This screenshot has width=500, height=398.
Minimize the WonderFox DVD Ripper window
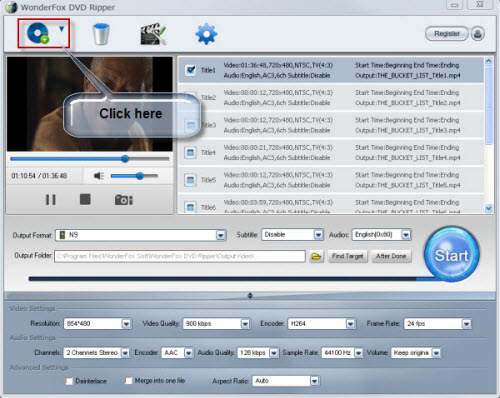click(454, 5)
